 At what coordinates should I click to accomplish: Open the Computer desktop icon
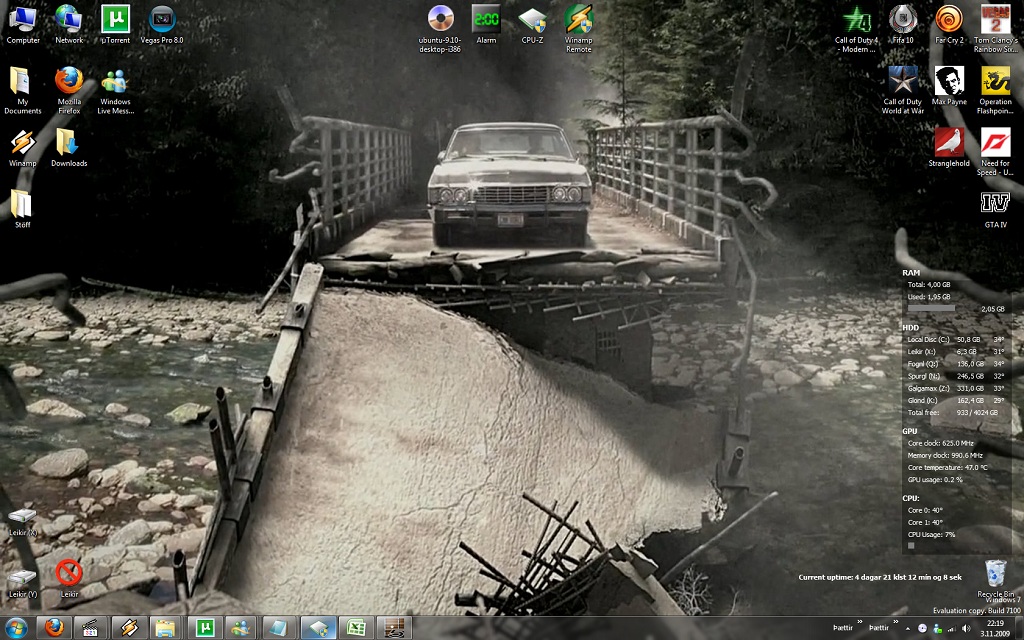click(23, 25)
